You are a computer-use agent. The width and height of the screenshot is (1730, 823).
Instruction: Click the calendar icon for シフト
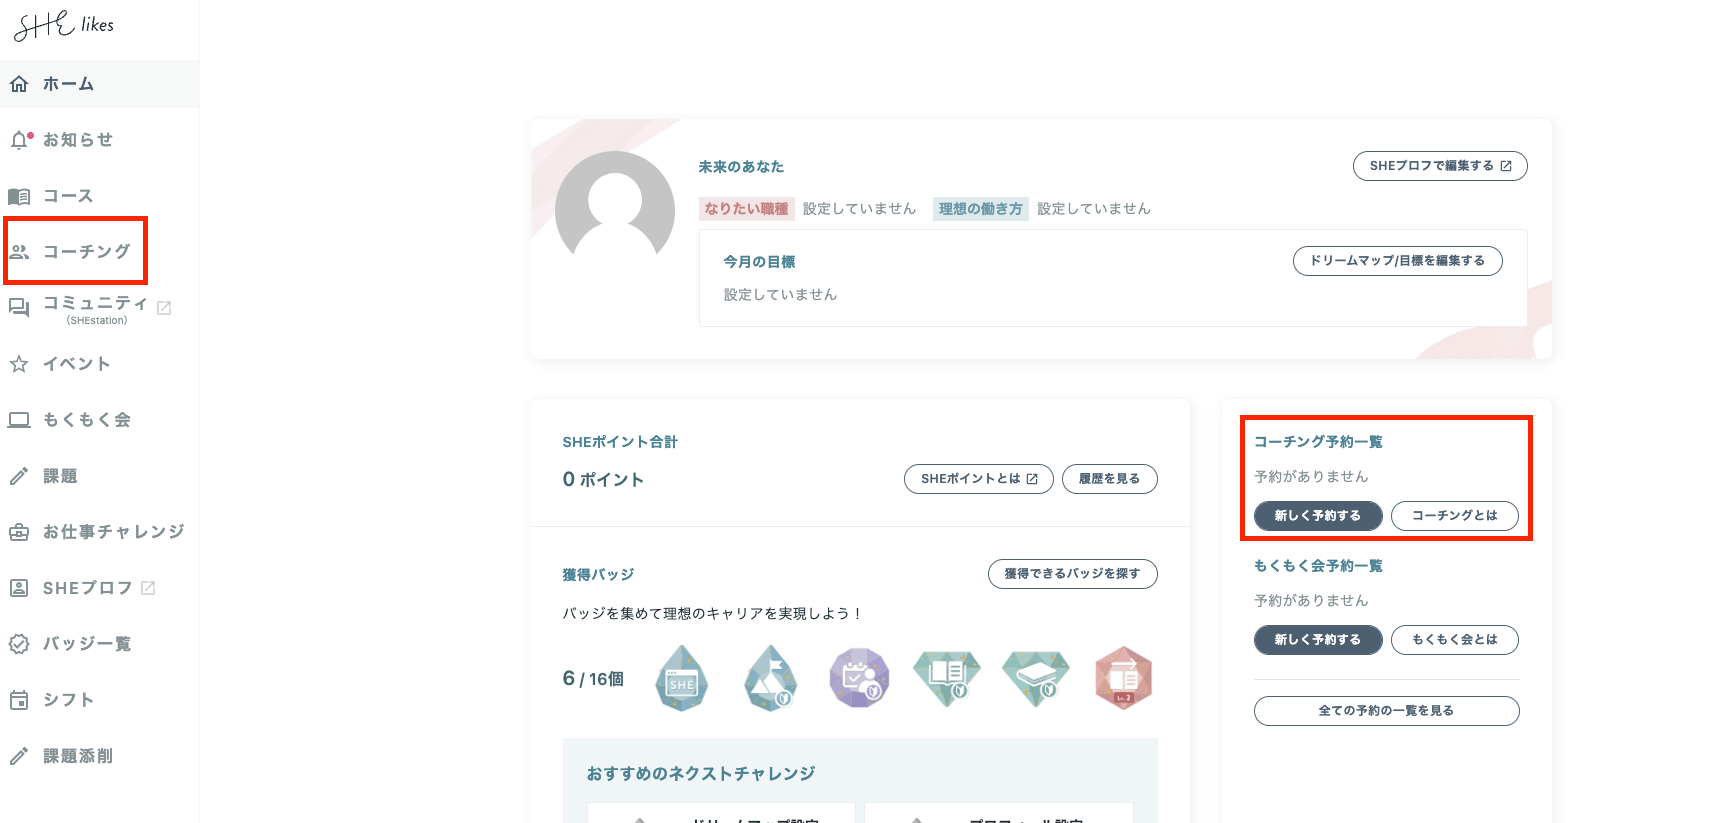[x=19, y=700]
